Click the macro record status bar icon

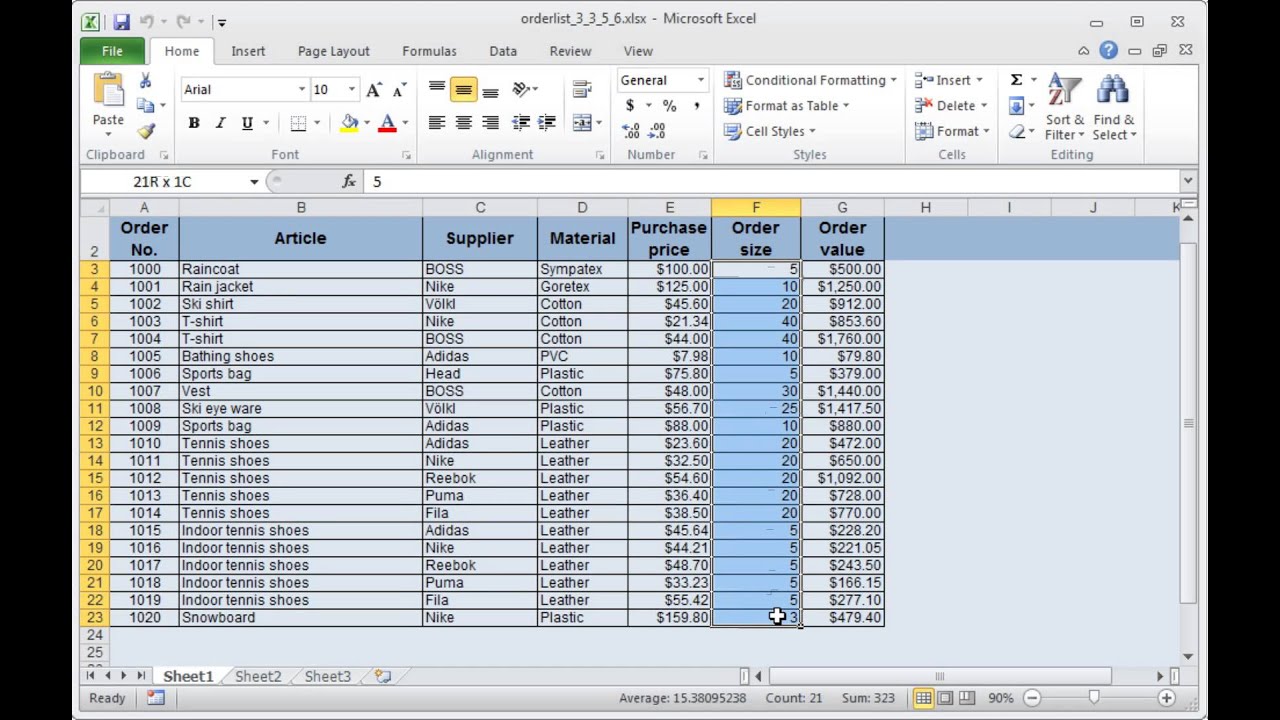[156, 698]
